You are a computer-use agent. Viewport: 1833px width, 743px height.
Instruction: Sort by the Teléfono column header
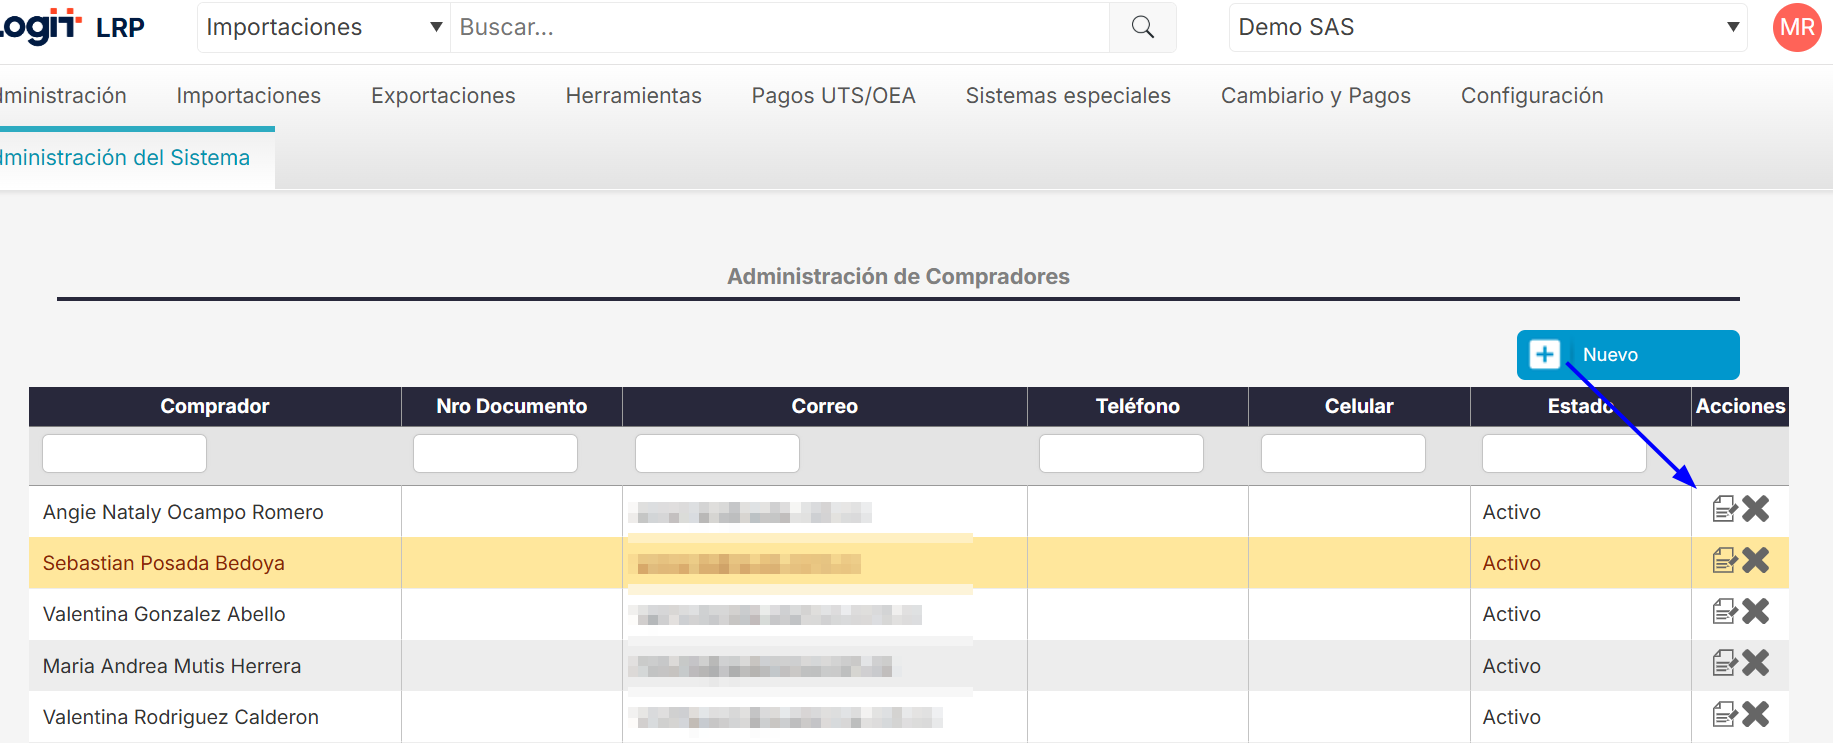pyautogui.click(x=1138, y=406)
